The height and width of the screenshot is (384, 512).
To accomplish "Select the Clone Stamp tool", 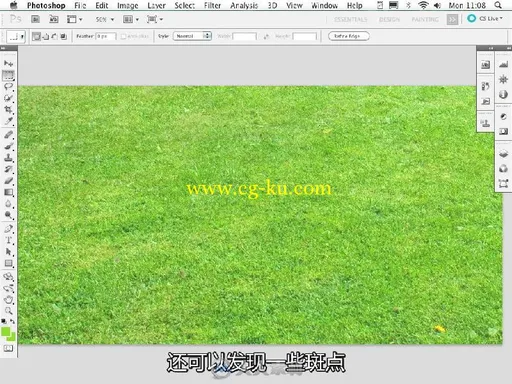I will pos(8,157).
